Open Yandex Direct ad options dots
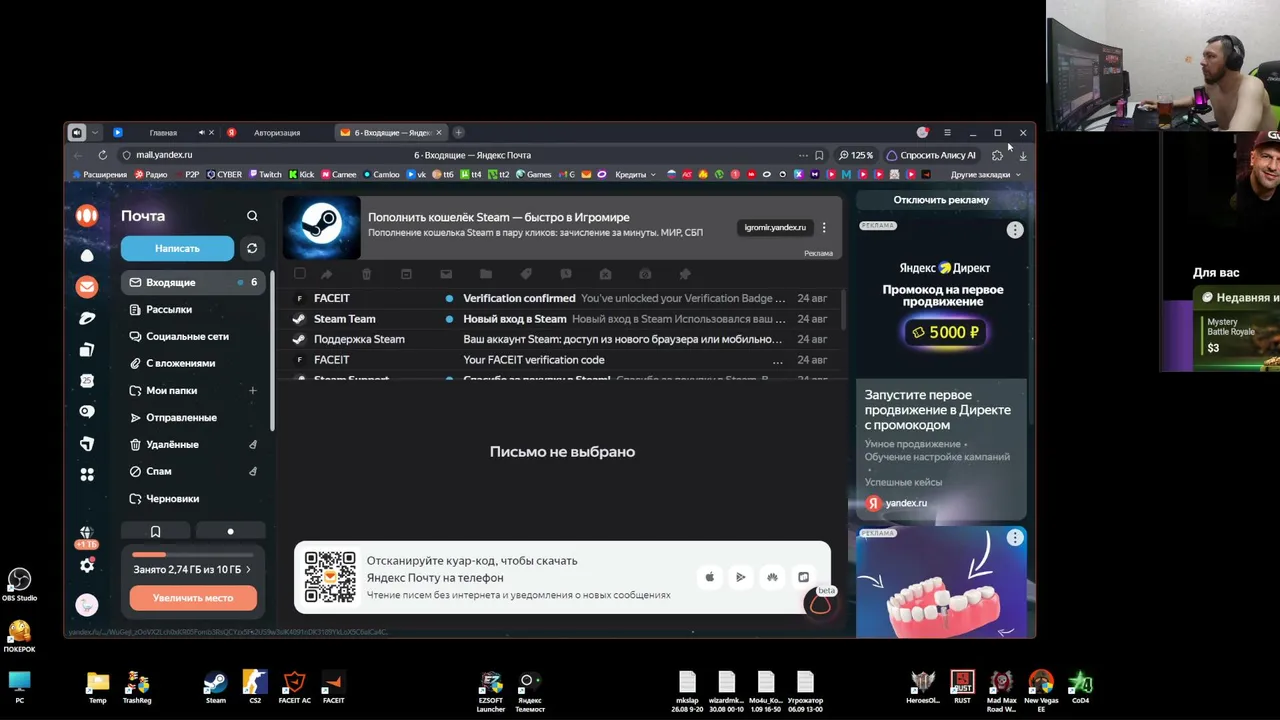The image size is (1280, 720). coord(1015,231)
